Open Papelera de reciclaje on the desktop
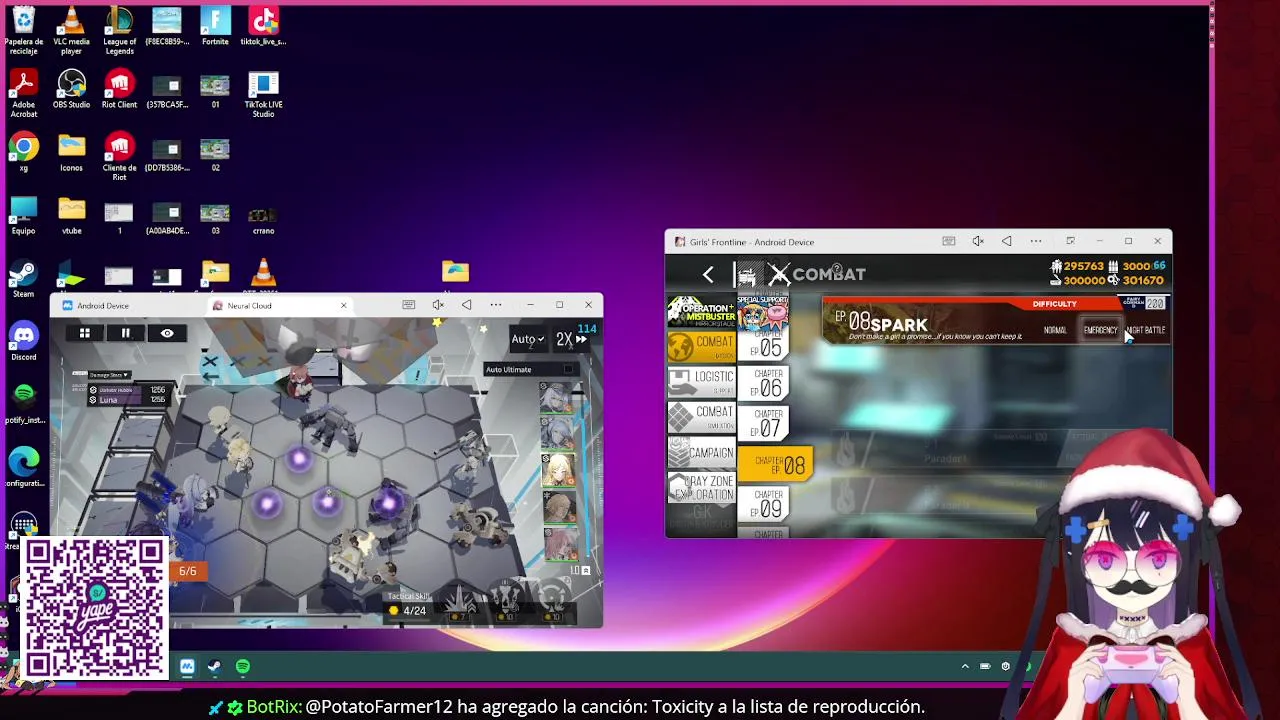 23,30
